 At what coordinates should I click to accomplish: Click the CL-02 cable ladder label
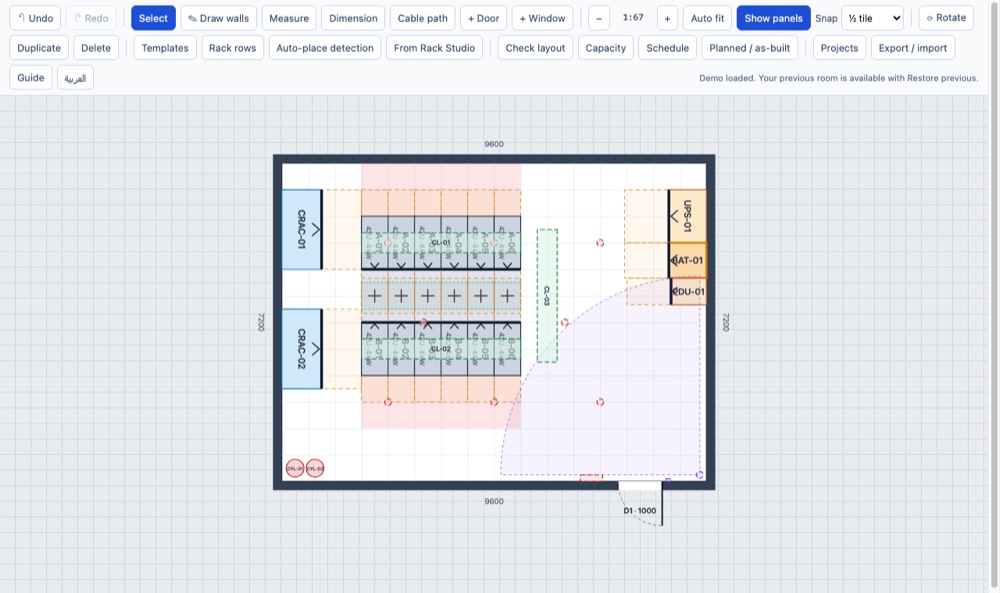click(441, 349)
